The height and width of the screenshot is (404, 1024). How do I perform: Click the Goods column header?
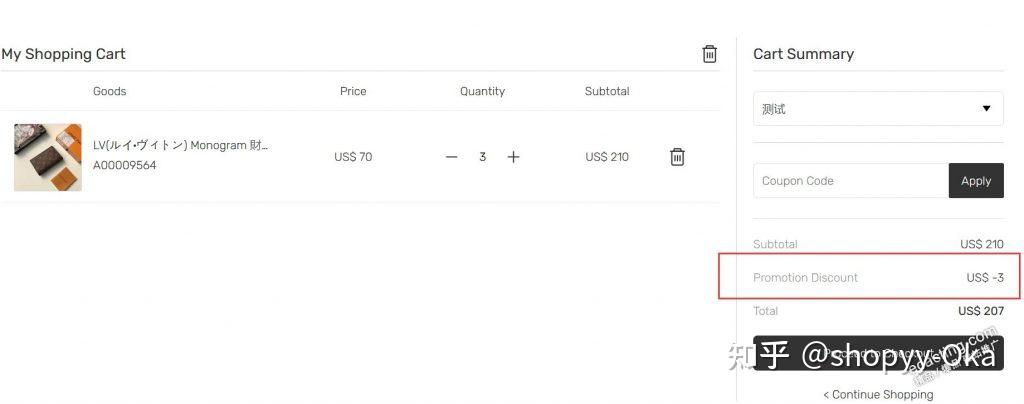[x=109, y=91]
